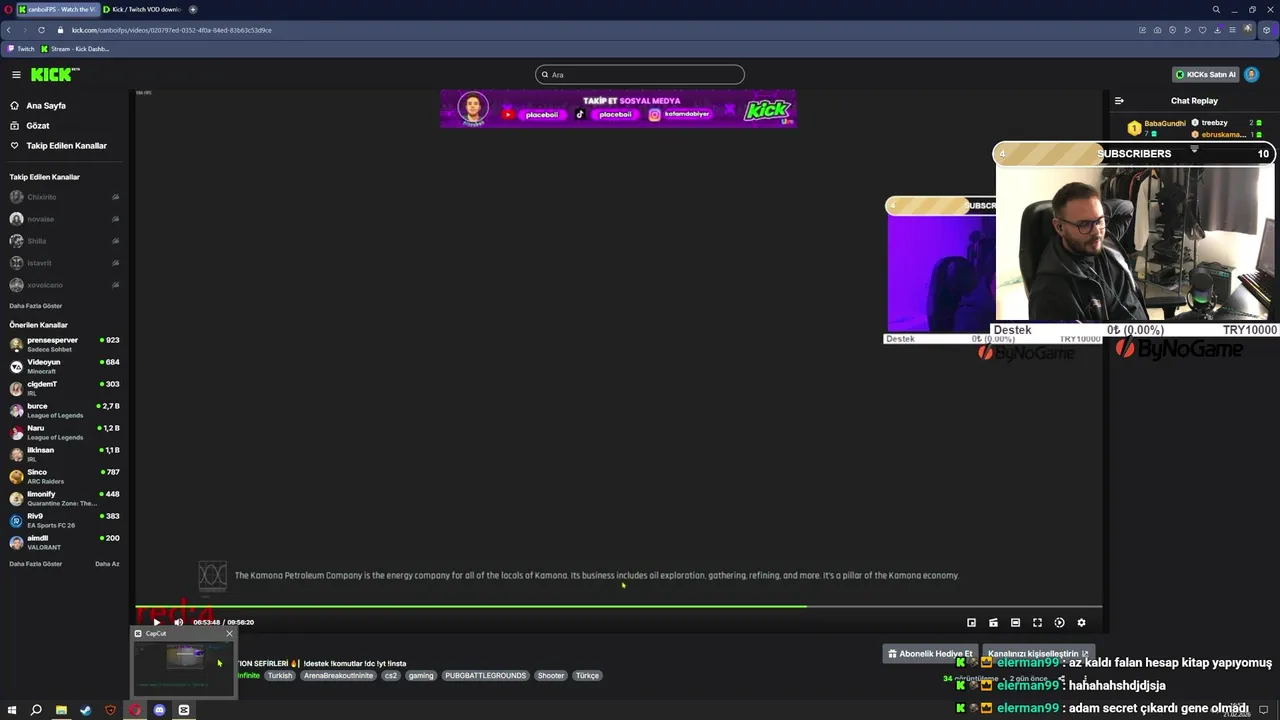Select the Shooter tag
Viewport: 1280px width, 720px height.
click(551, 675)
